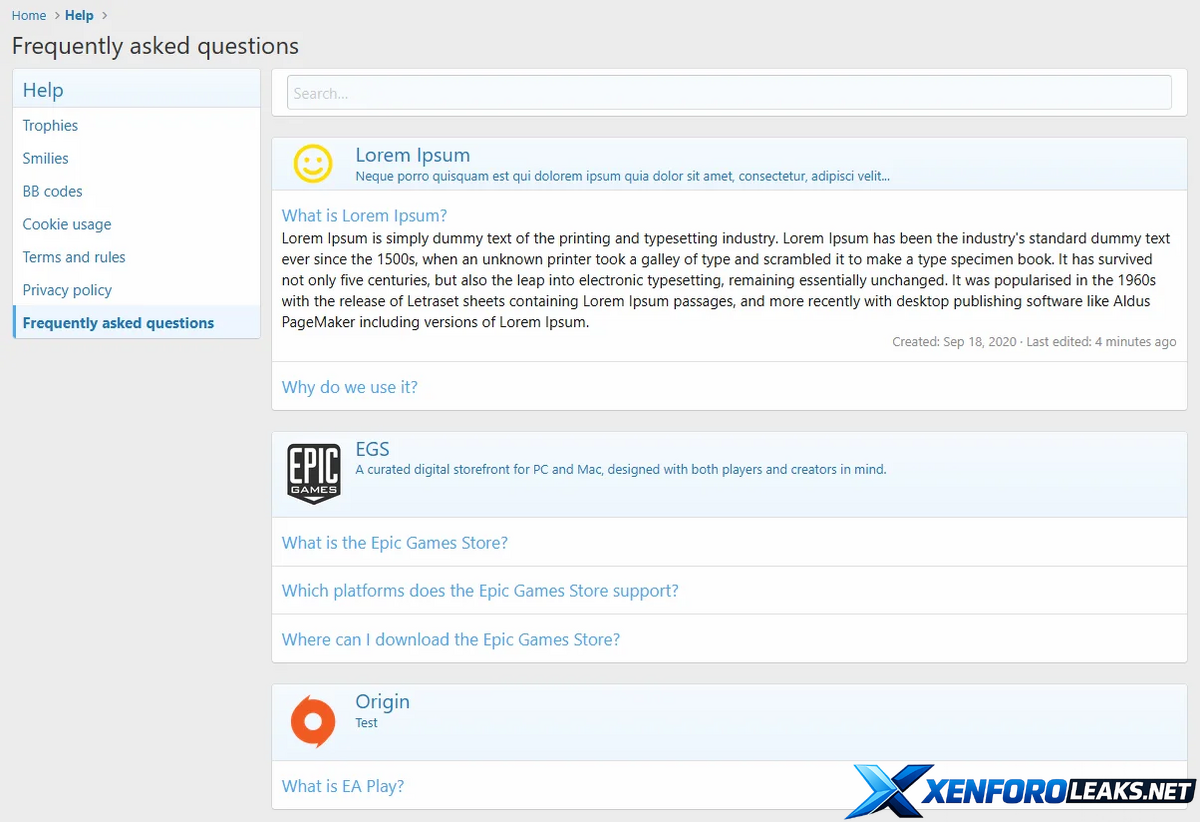Open Trophies in the Help sidebar
The image size is (1200, 822).
coord(50,126)
